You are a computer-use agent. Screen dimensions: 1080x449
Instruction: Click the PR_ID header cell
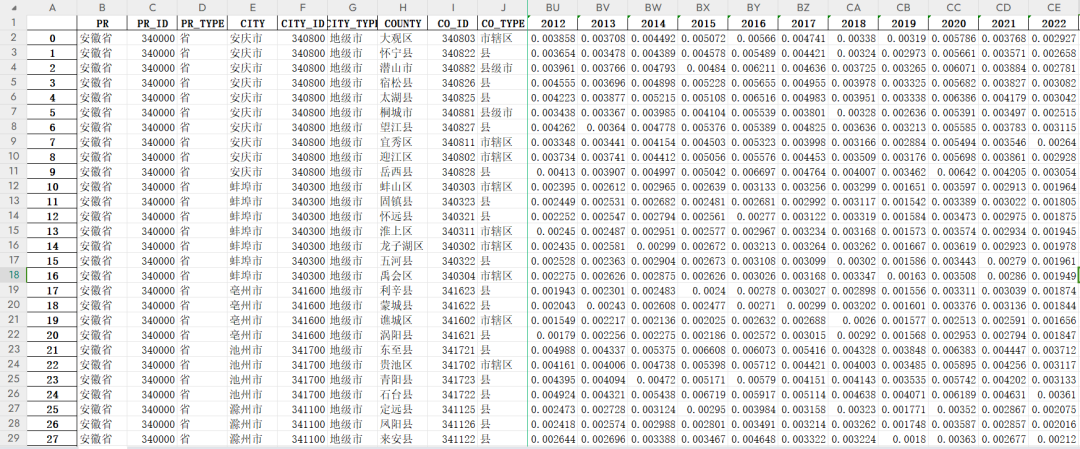tap(152, 23)
